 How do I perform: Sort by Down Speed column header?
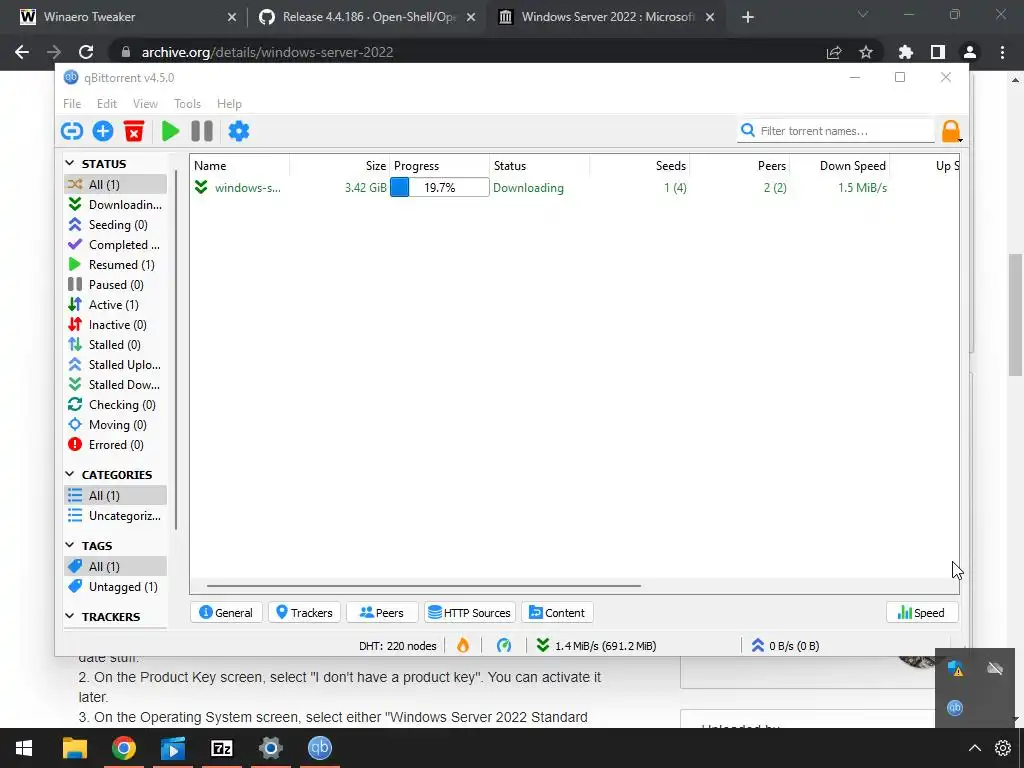[840, 166]
